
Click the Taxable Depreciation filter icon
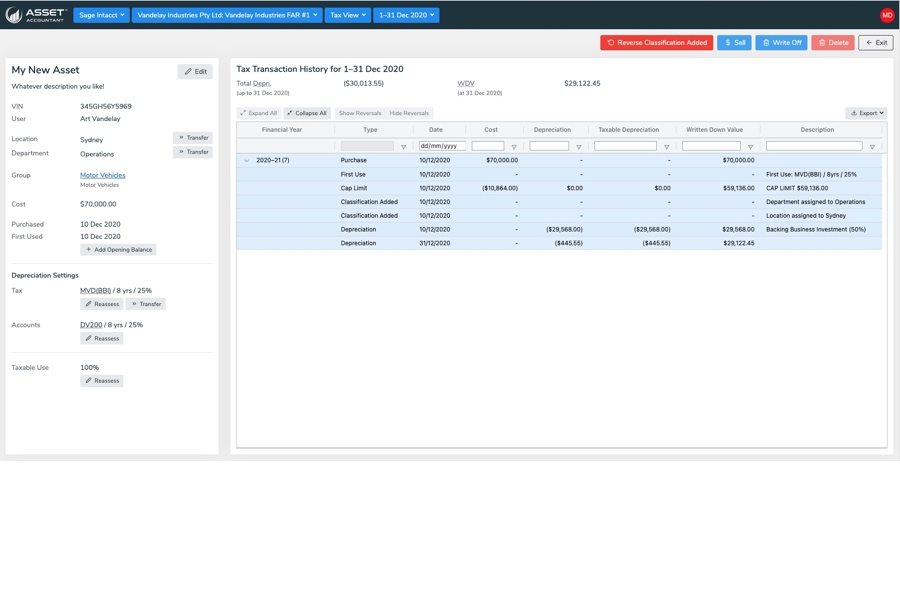point(666,147)
